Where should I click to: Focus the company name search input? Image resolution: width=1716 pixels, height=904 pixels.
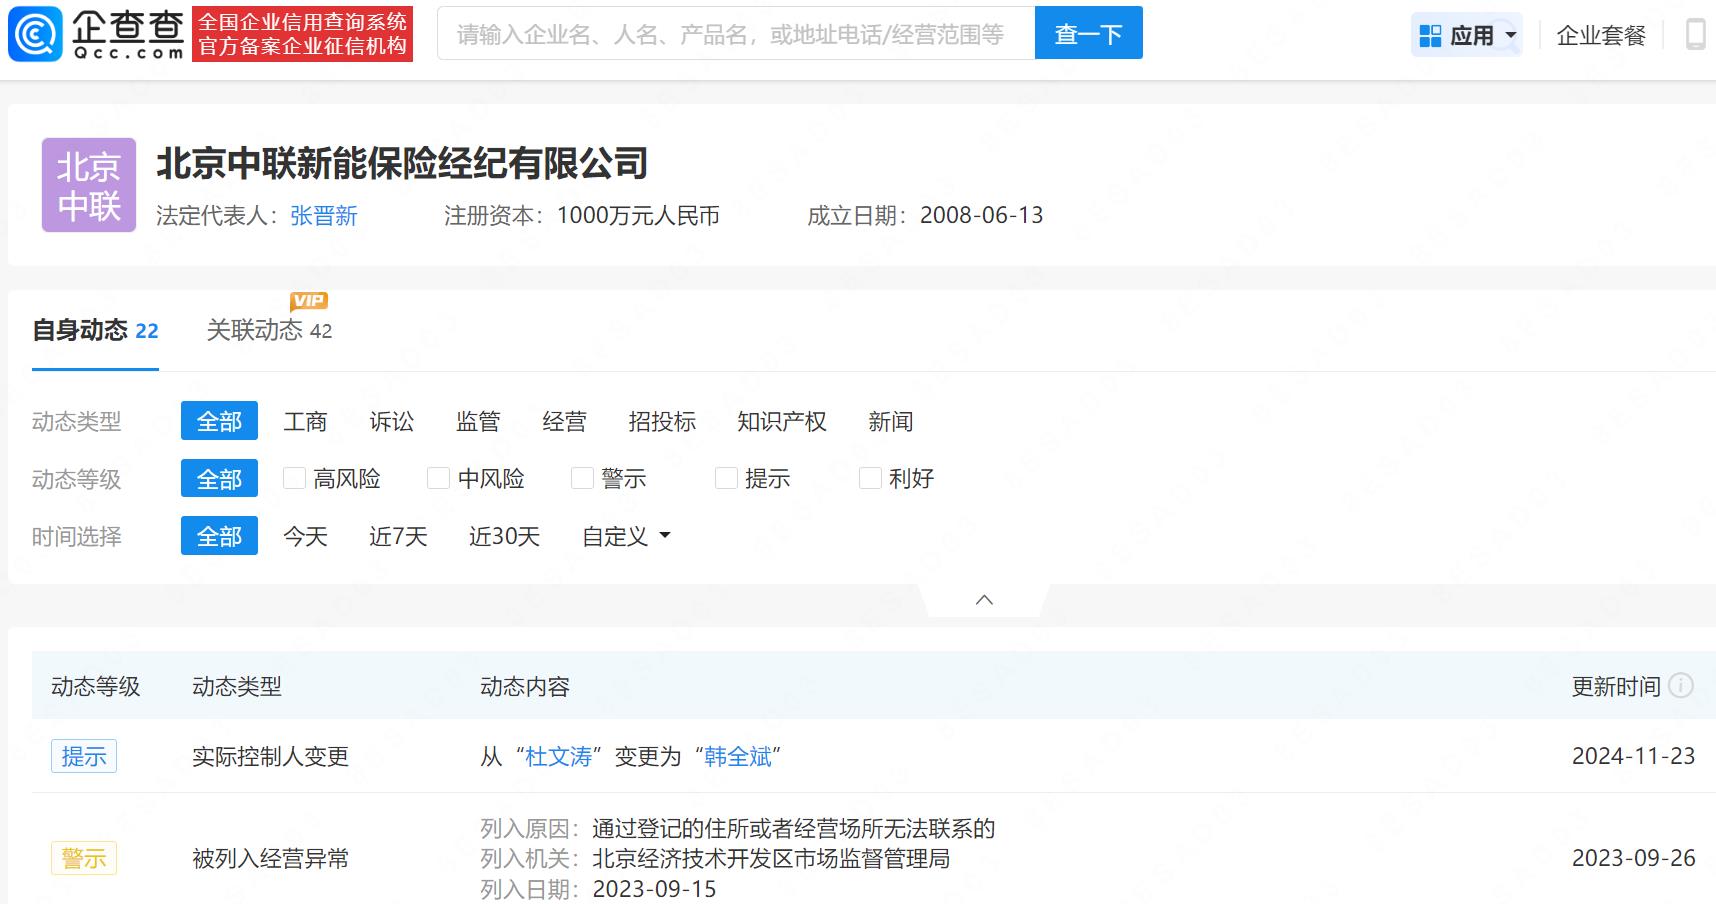(x=736, y=33)
